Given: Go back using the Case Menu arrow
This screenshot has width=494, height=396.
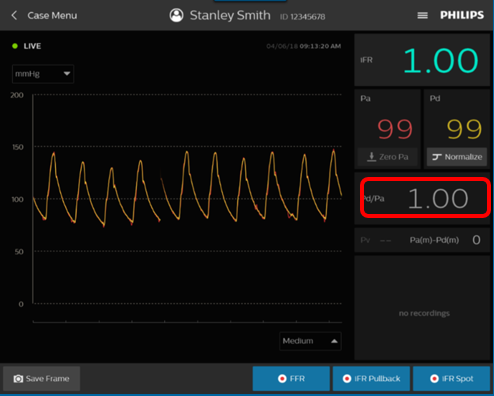Looking at the screenshot, I should point(14,15).
